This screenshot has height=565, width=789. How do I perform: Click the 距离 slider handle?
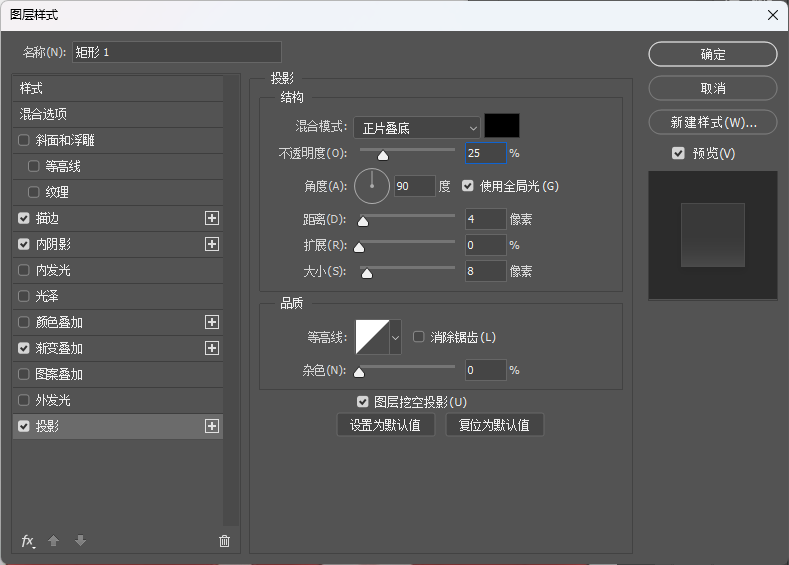[x=363, y=221]
